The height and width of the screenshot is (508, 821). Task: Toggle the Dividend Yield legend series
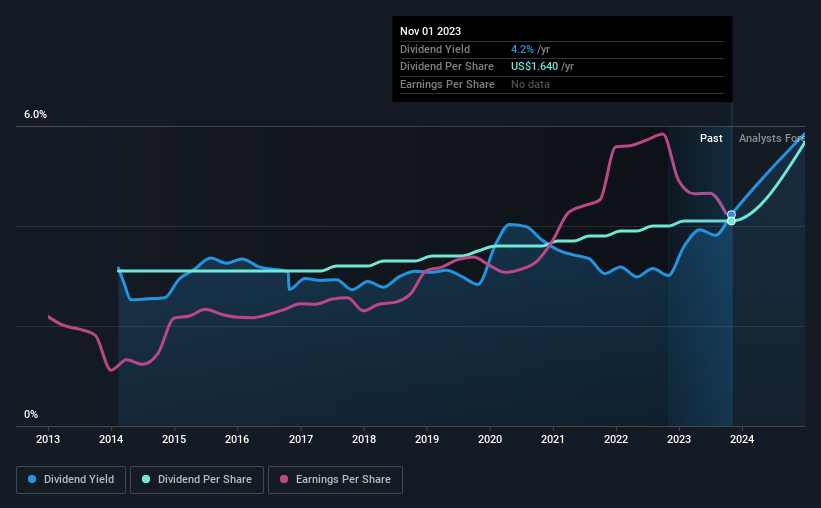[x=70, y=480]
